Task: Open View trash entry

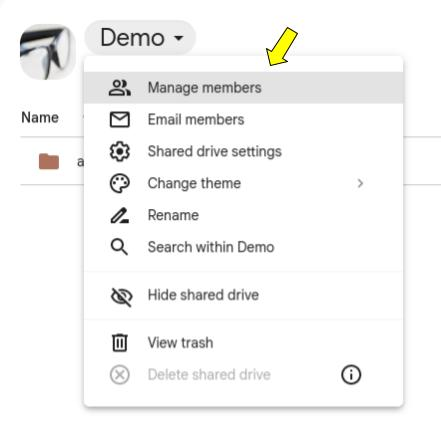Action: pyautogui.click(x=243, y=343)
